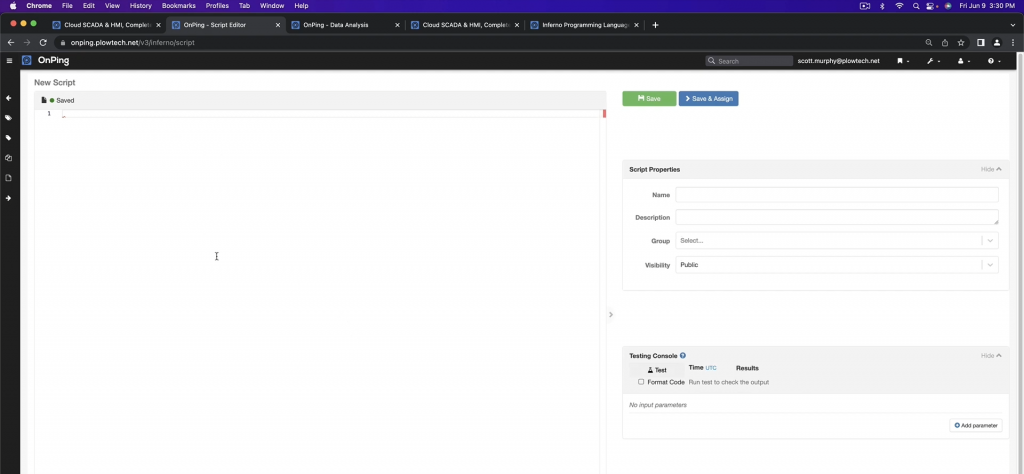1024x474 pixels.
Task: Click the OnPing Search box
Action: point(749,61)
